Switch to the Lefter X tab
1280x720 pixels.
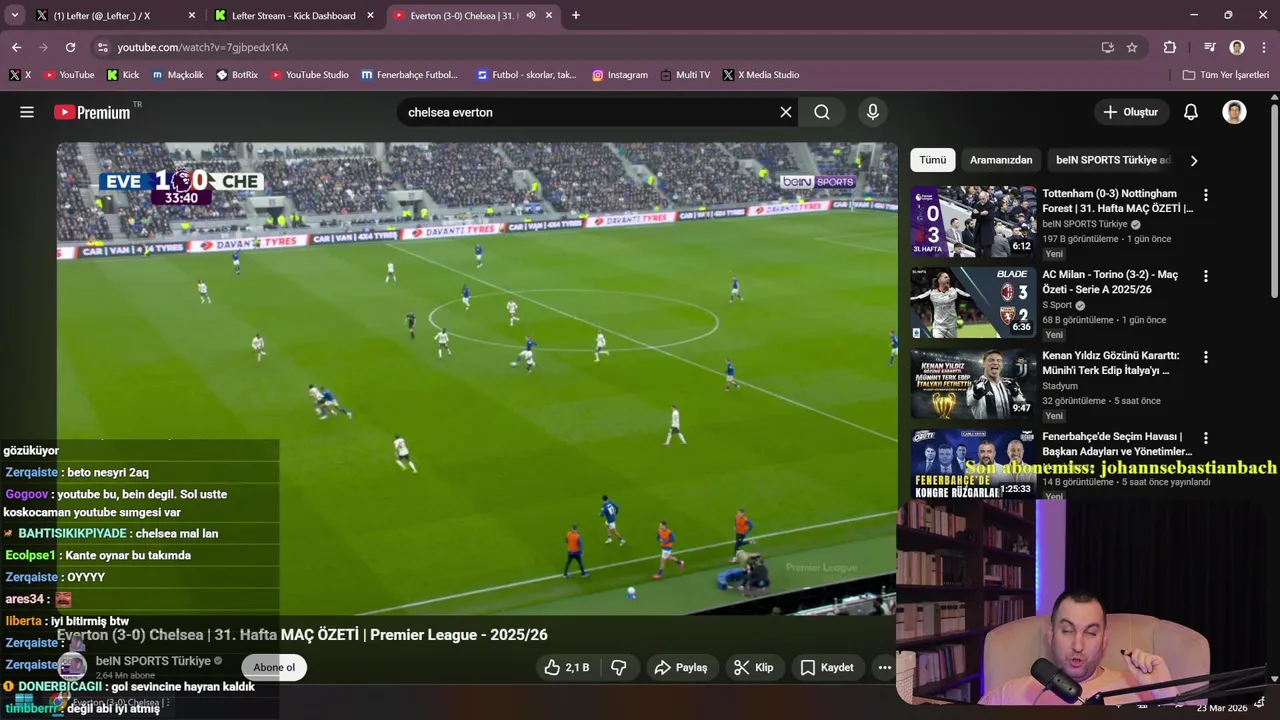114,15
